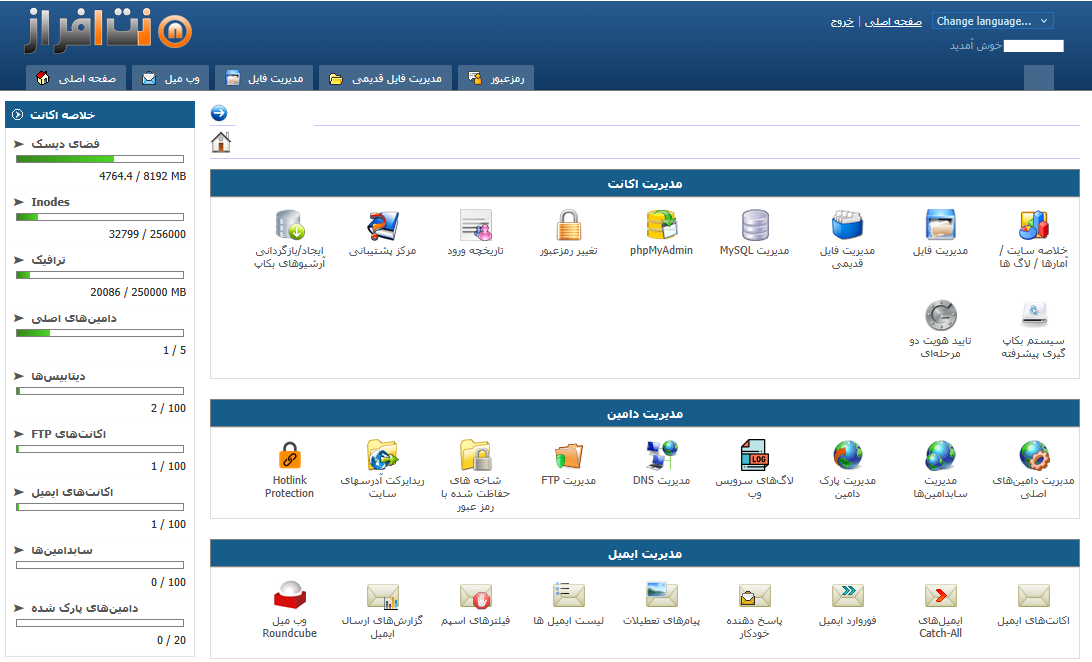The width and height of the screenshot is (1092, 662).
Task: Launch Roundcube webmail icon
Action: 290,596
